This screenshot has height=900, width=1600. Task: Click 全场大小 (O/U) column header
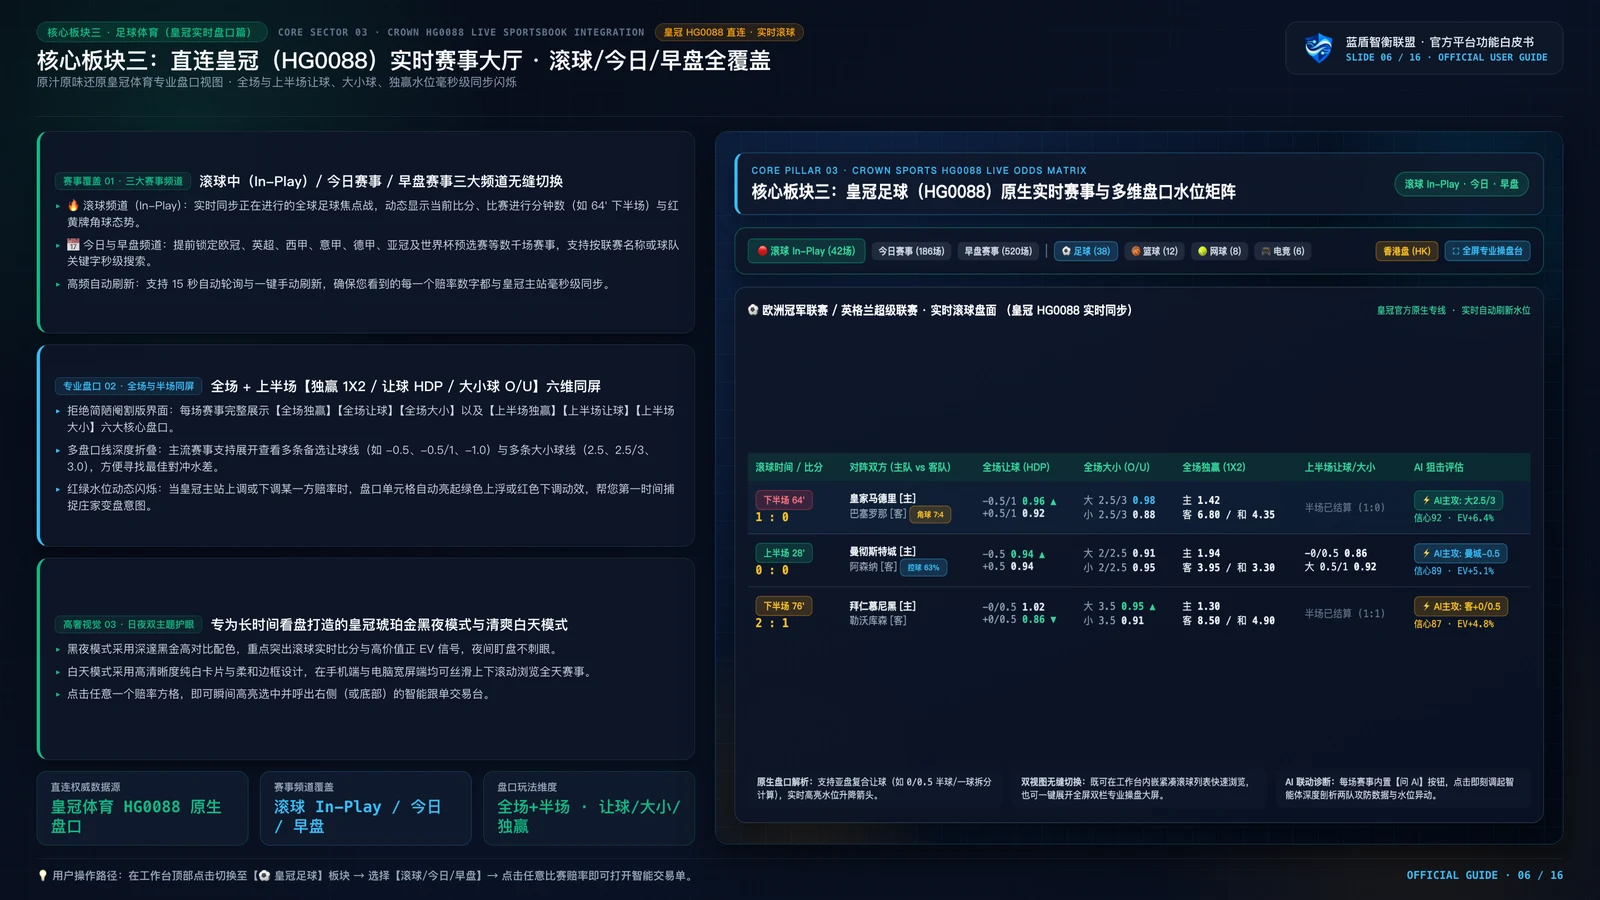pyautogui.click(x=1116, y=467)
